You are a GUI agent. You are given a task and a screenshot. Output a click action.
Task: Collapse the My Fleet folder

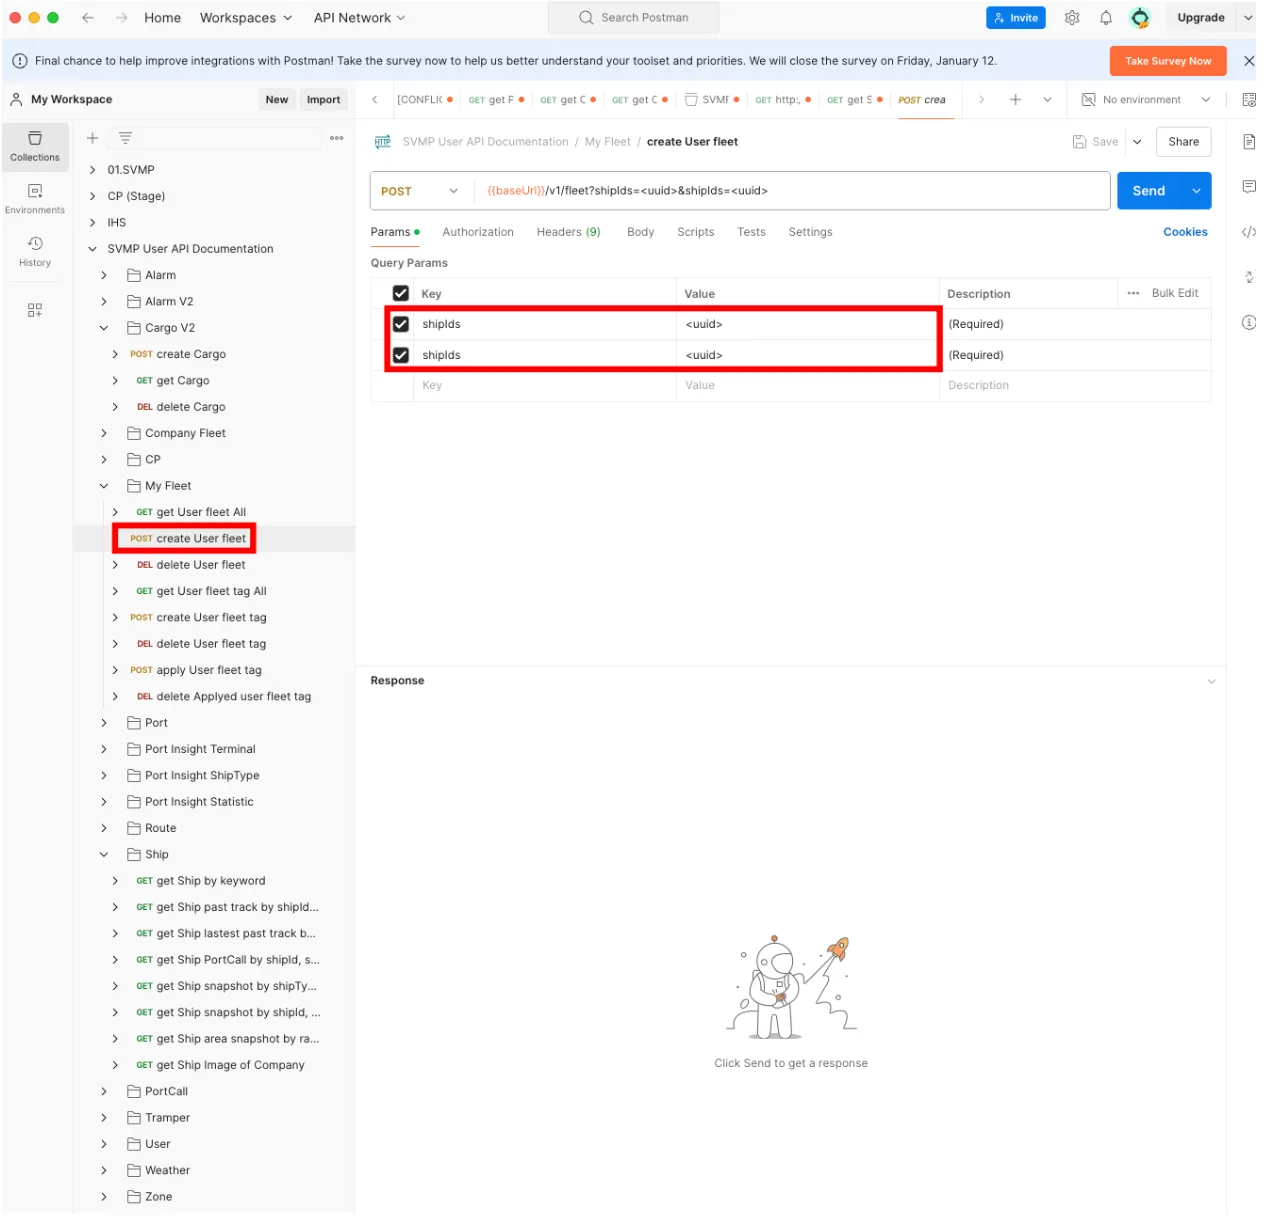click(104, 486)
